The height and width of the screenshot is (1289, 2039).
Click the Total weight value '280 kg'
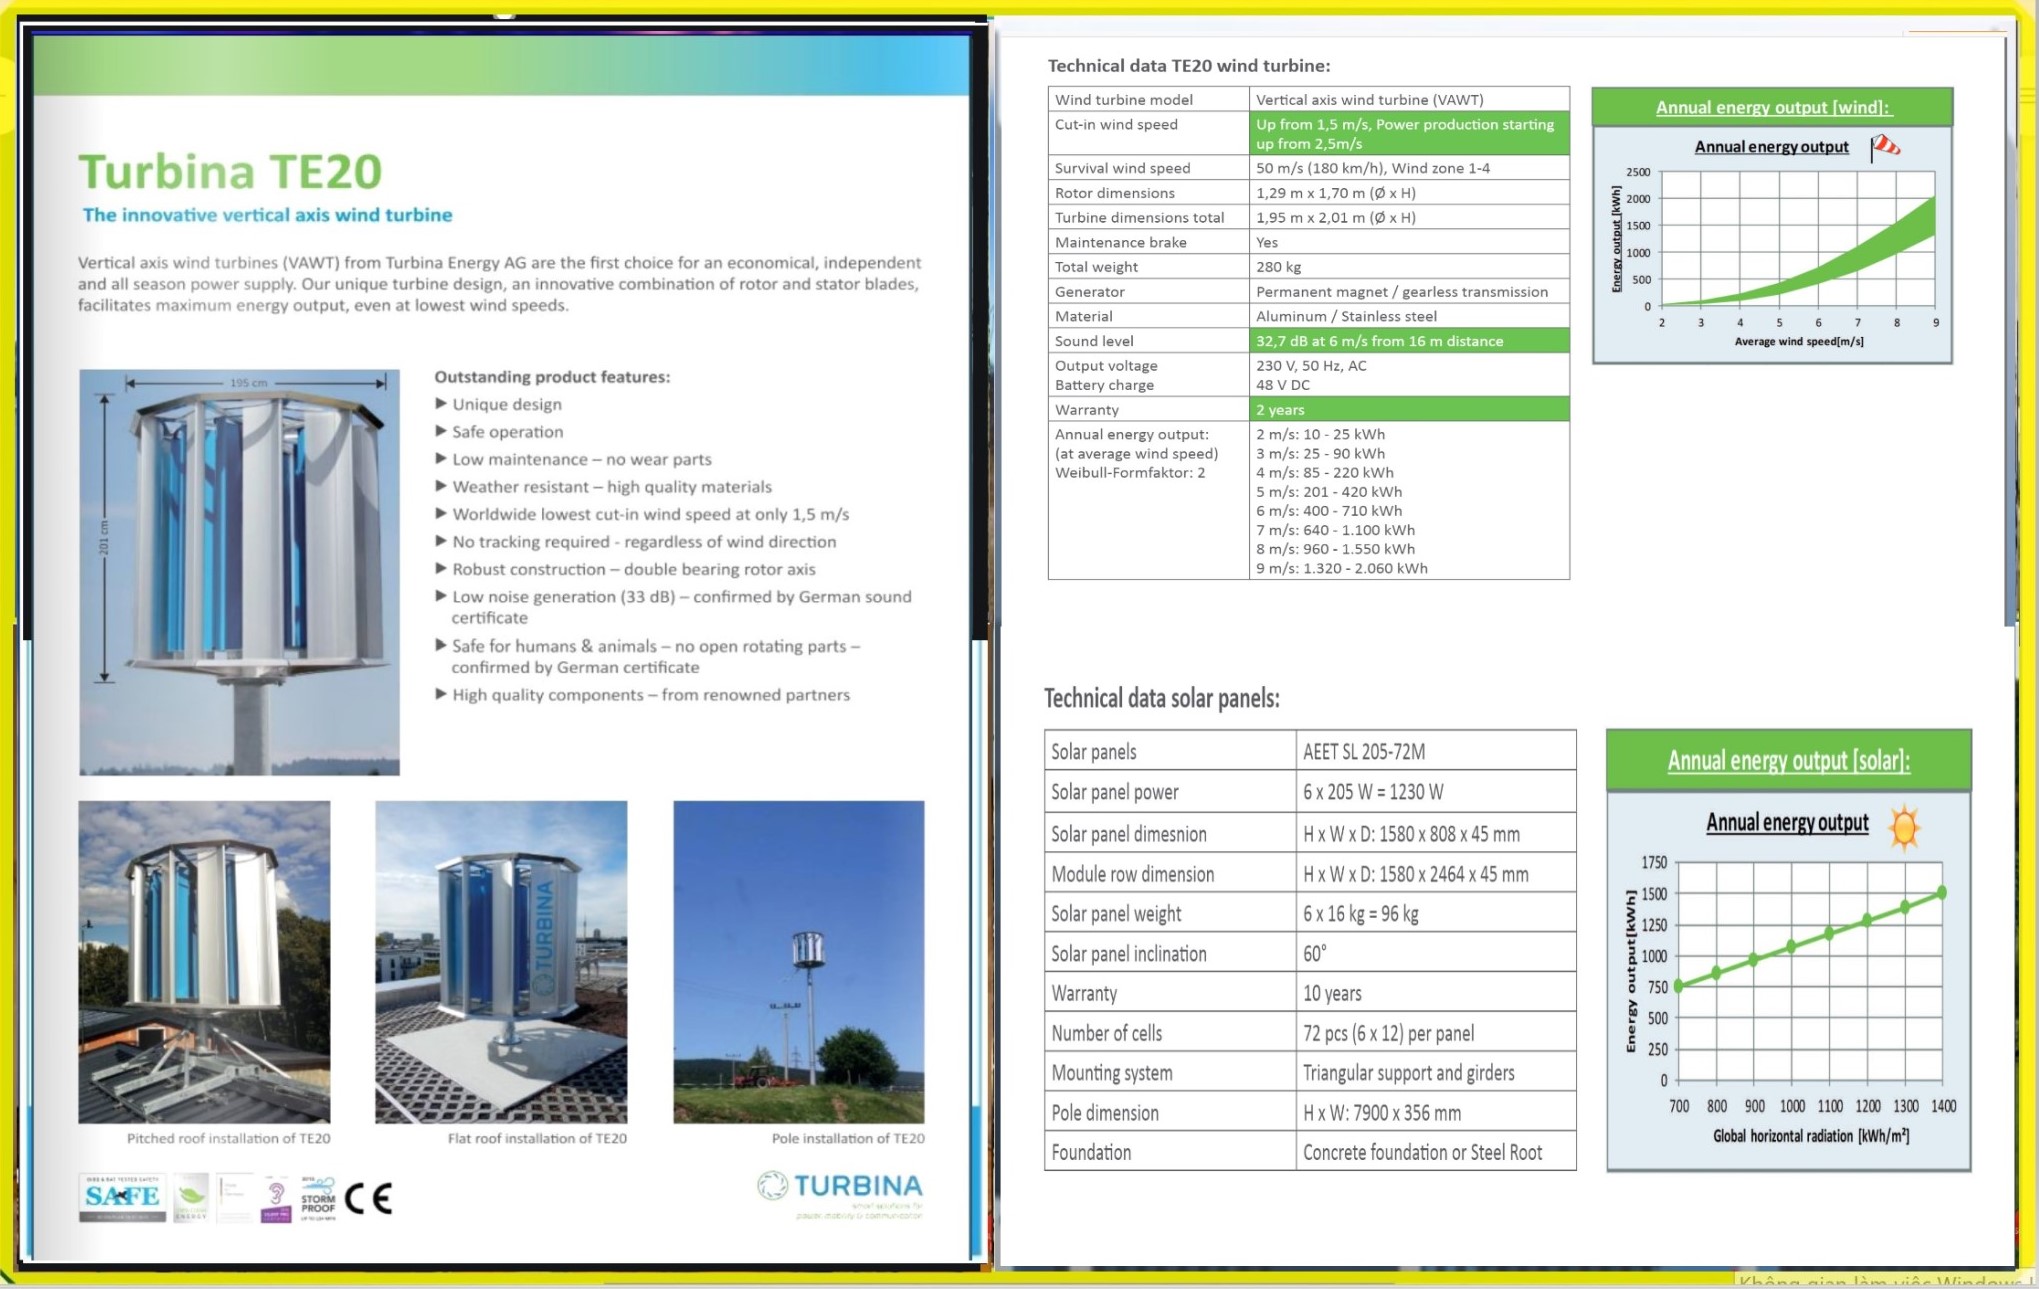[1409, 267]
